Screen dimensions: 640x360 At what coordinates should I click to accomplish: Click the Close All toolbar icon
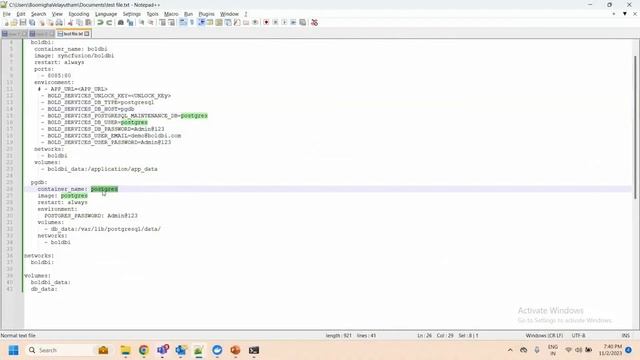50,22
